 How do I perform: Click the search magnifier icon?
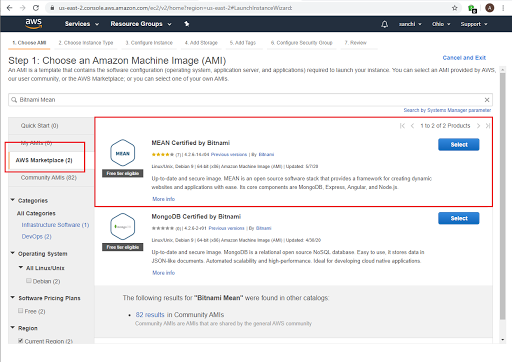tap(14, 100)
